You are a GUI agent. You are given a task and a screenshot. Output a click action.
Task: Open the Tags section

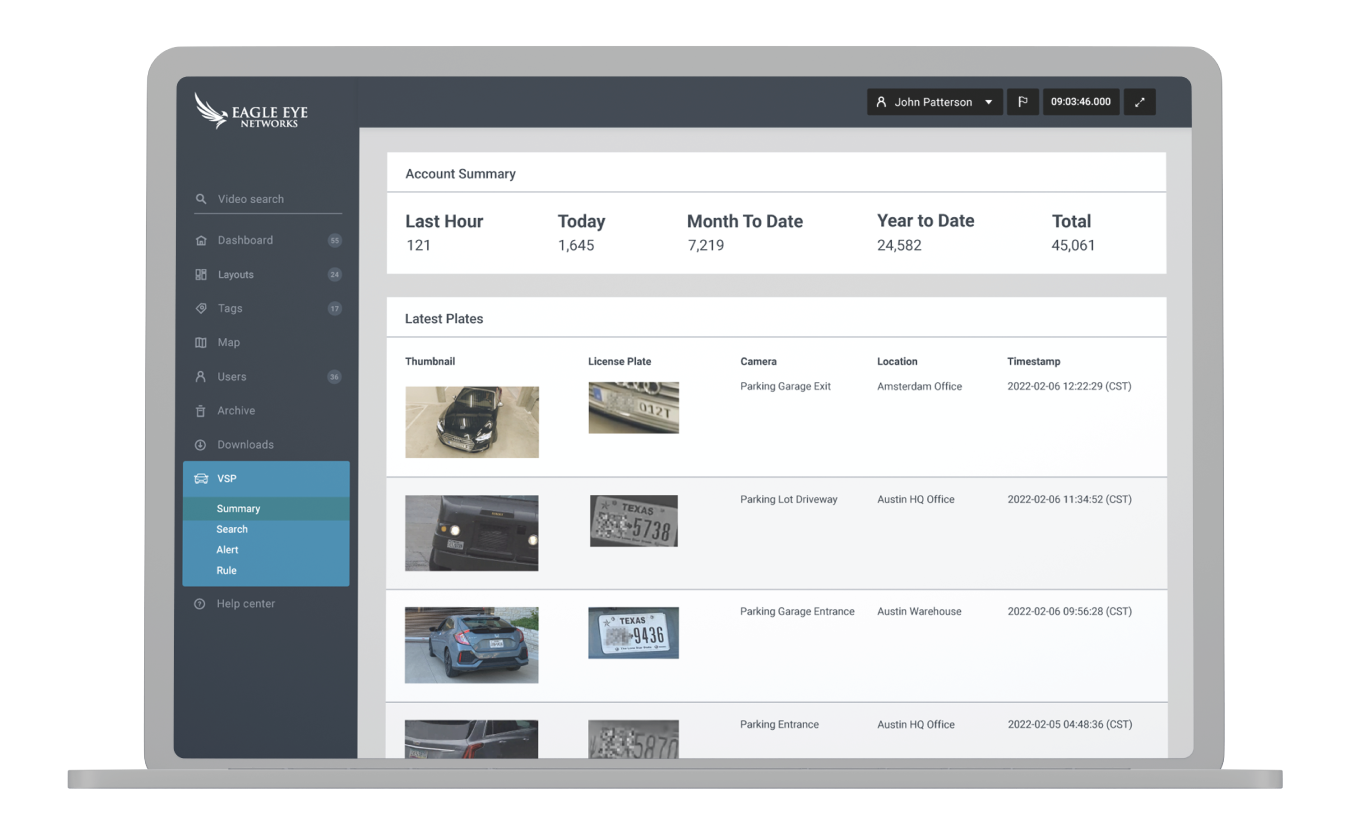point(229,308)
